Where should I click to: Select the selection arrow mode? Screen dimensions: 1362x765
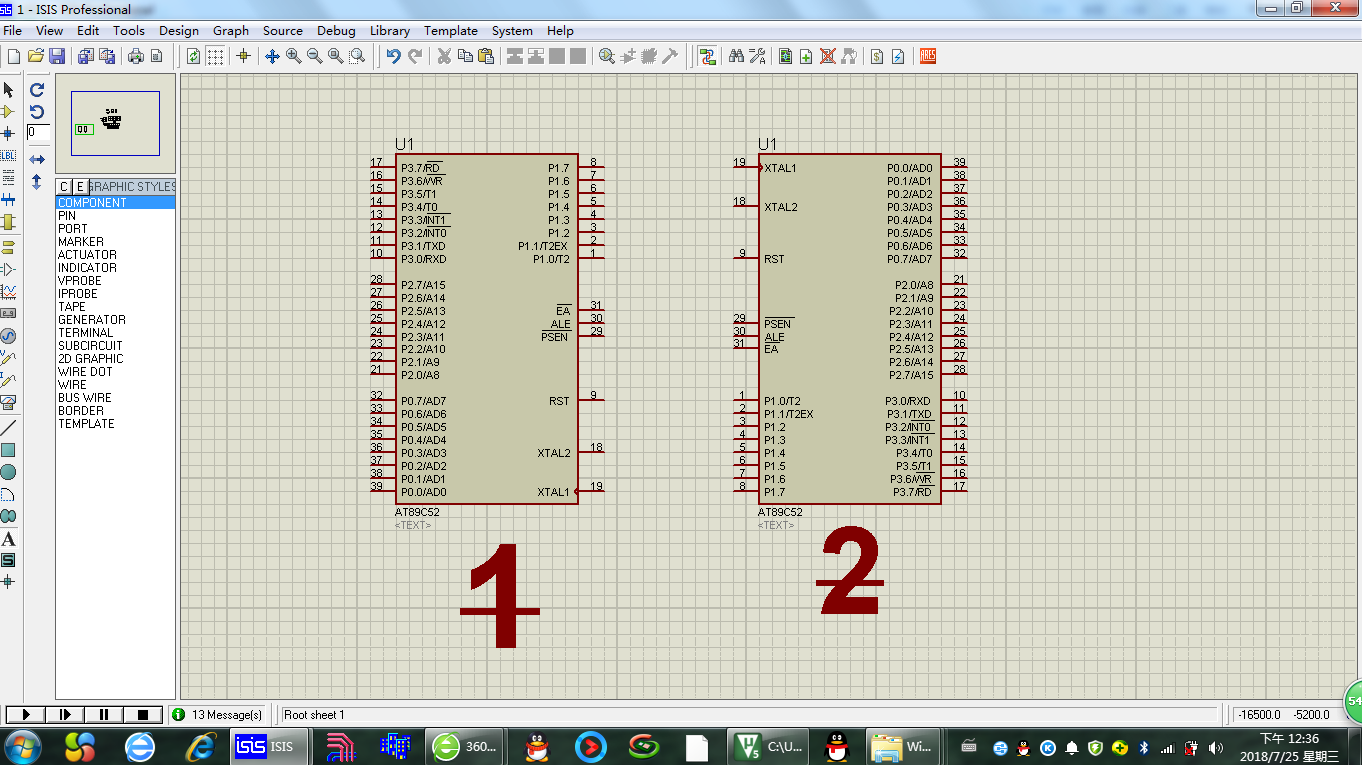coord(8,90)
